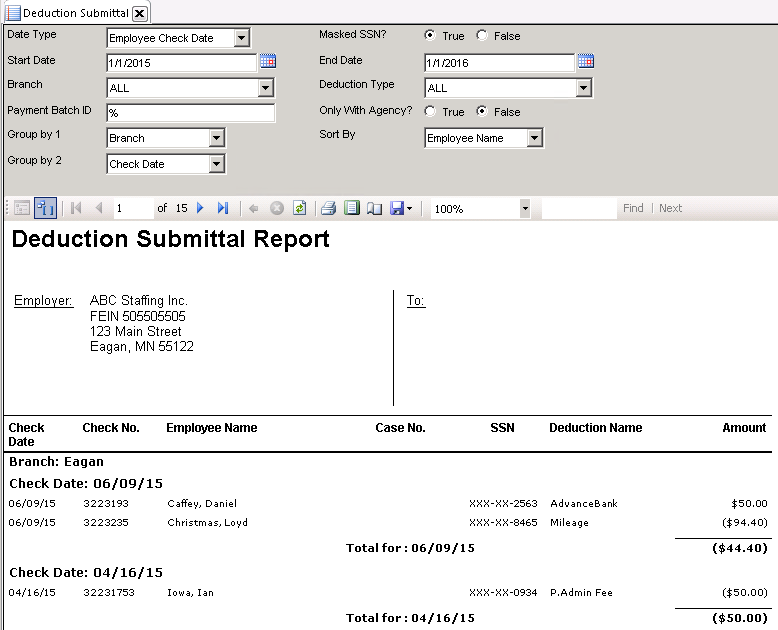This screenshot has height=630, width=778.
Task: Click the ($44.40) total amount
Action: 740,548
